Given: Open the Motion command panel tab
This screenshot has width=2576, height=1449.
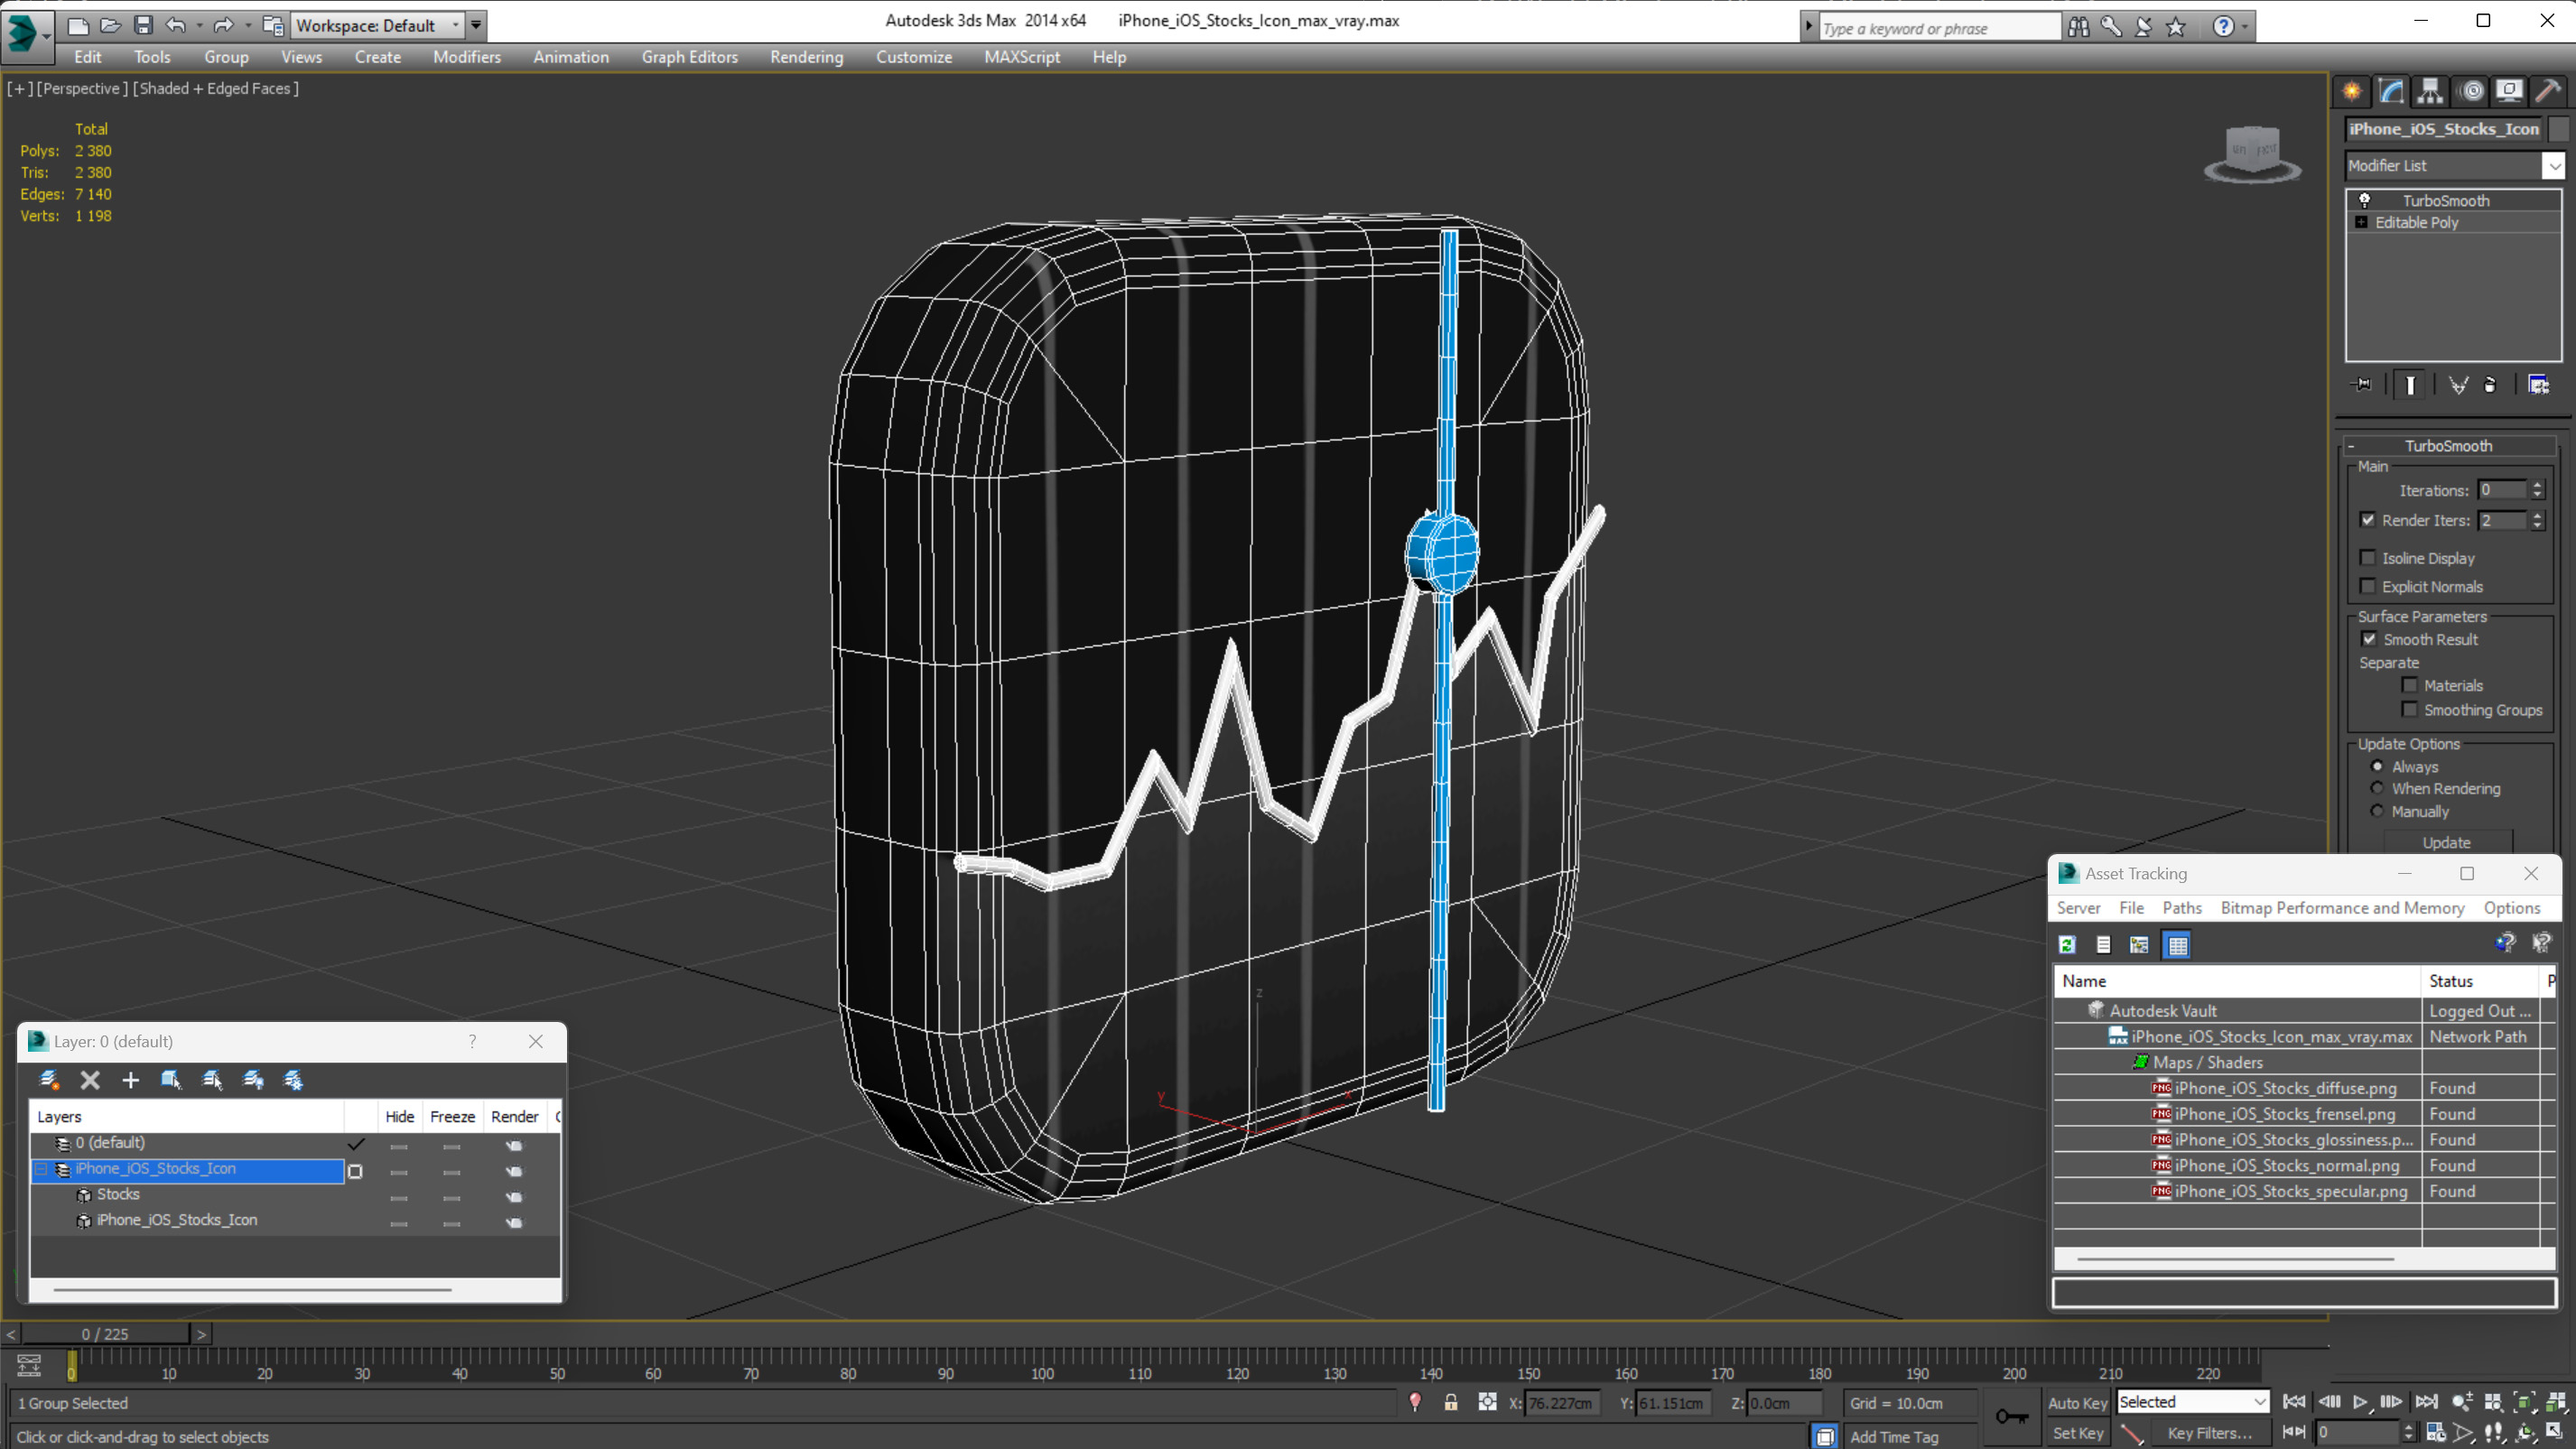Looking at the screenshot, I should pos(2472,91).
